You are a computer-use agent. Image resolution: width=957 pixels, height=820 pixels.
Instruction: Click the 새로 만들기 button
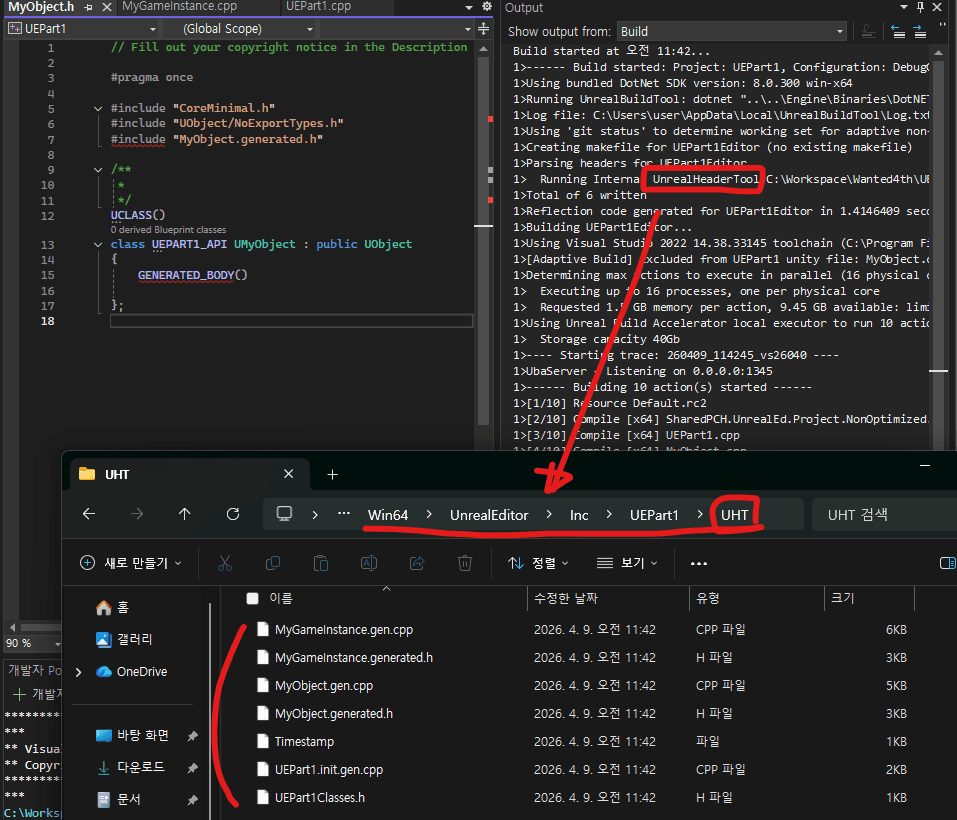pos(131,563)
